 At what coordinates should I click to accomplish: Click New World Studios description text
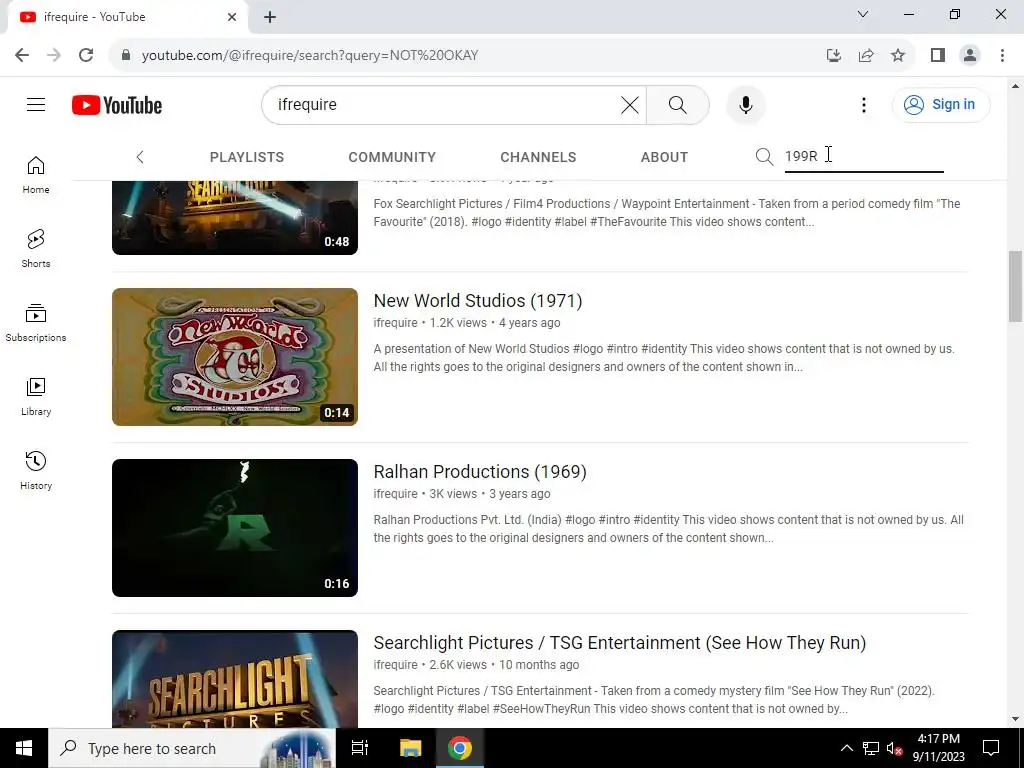pos(664,358)
